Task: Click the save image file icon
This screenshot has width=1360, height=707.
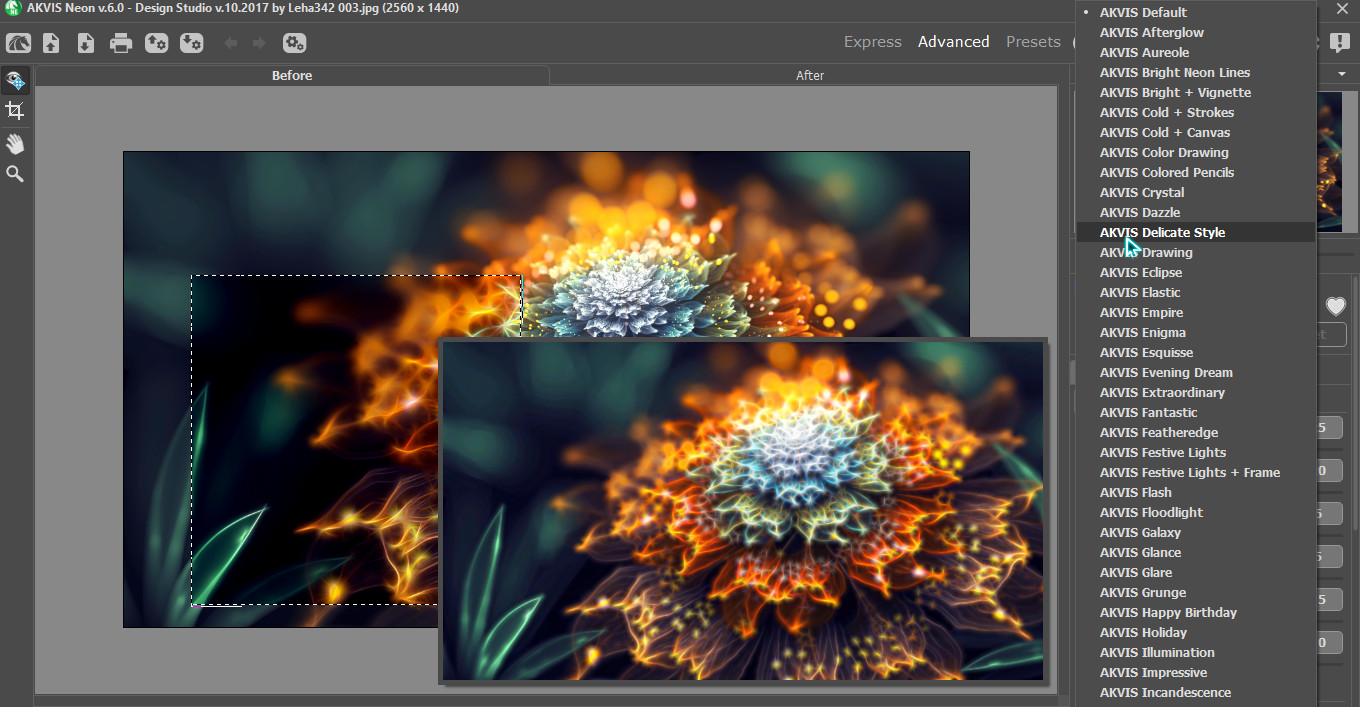Action: (x=86, y=43)
